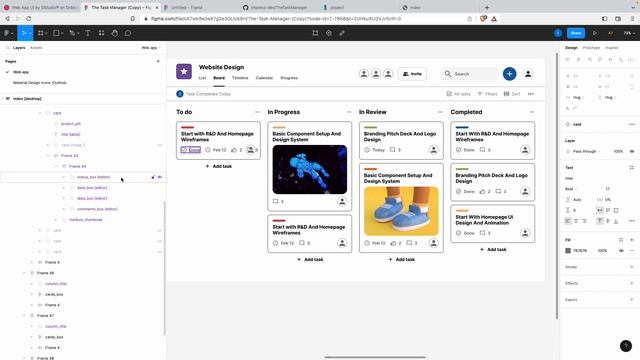Click the gray fill color swatch
The image size is (640, 360).
tap(568, 251)
